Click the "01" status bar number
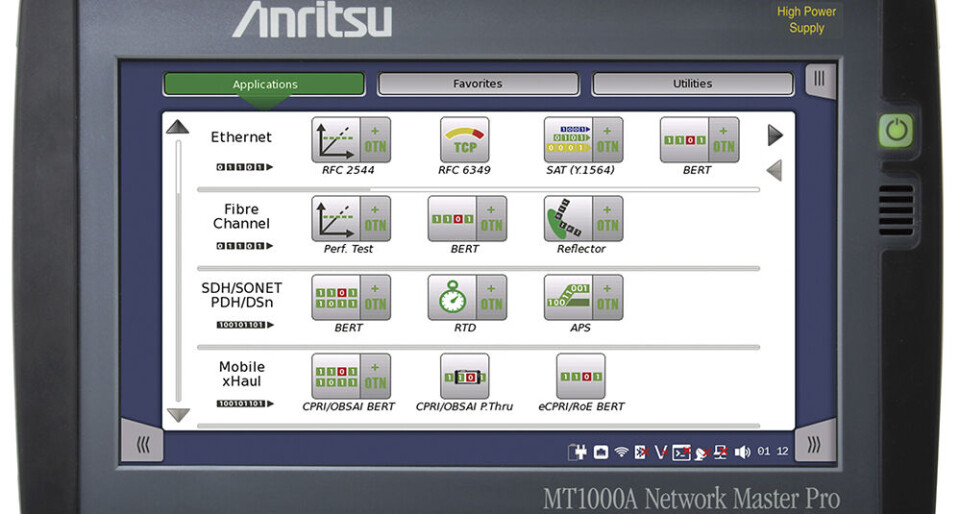The width and height of the screenshot is (960, 514). click(x=763, y=451)
